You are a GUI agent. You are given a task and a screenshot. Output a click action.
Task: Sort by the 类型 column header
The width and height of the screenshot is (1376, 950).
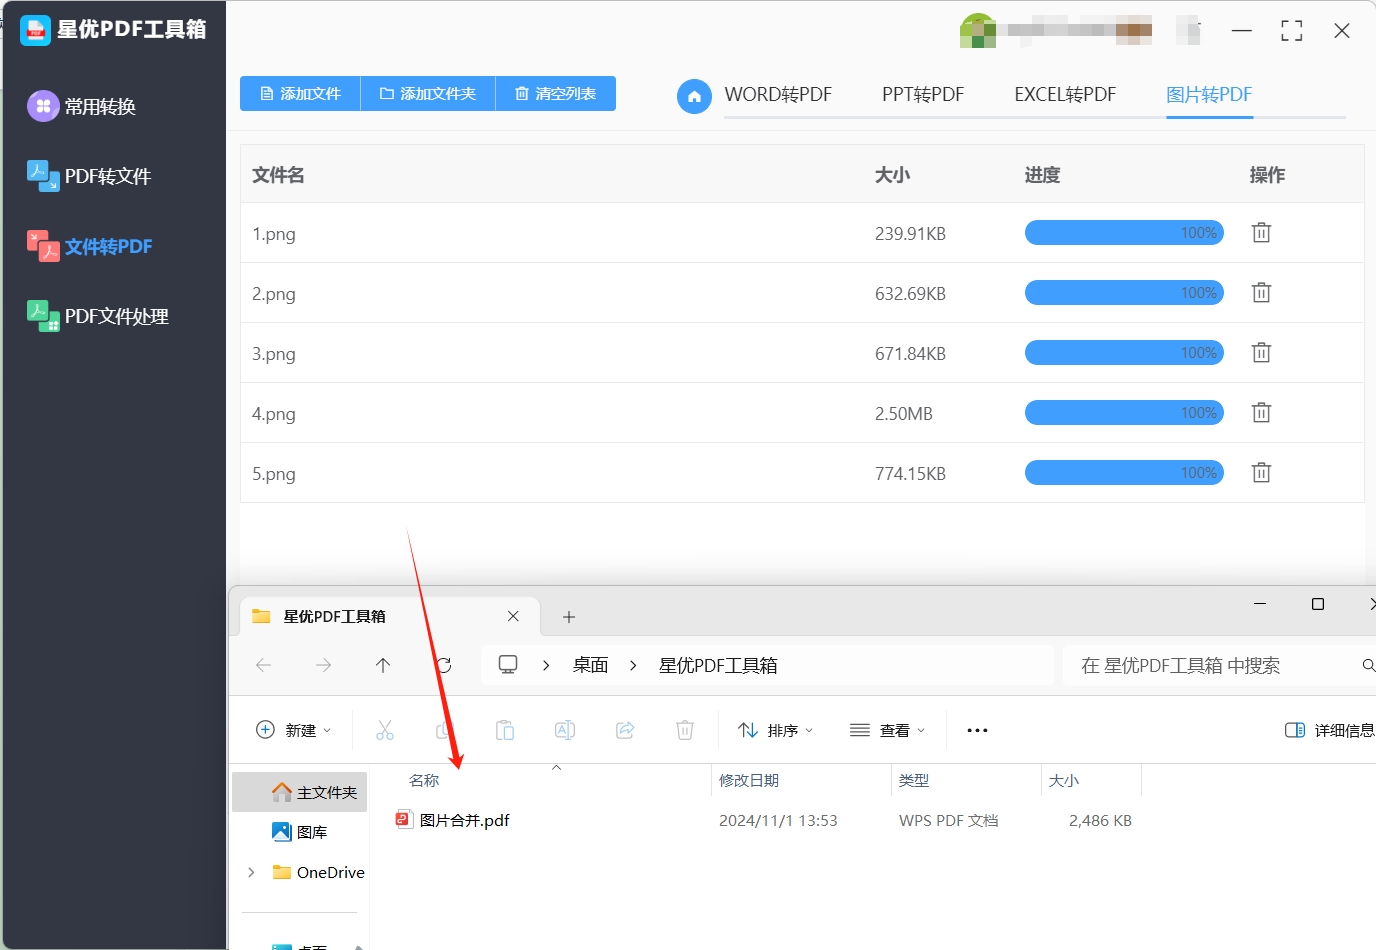[x=914, y=780]
